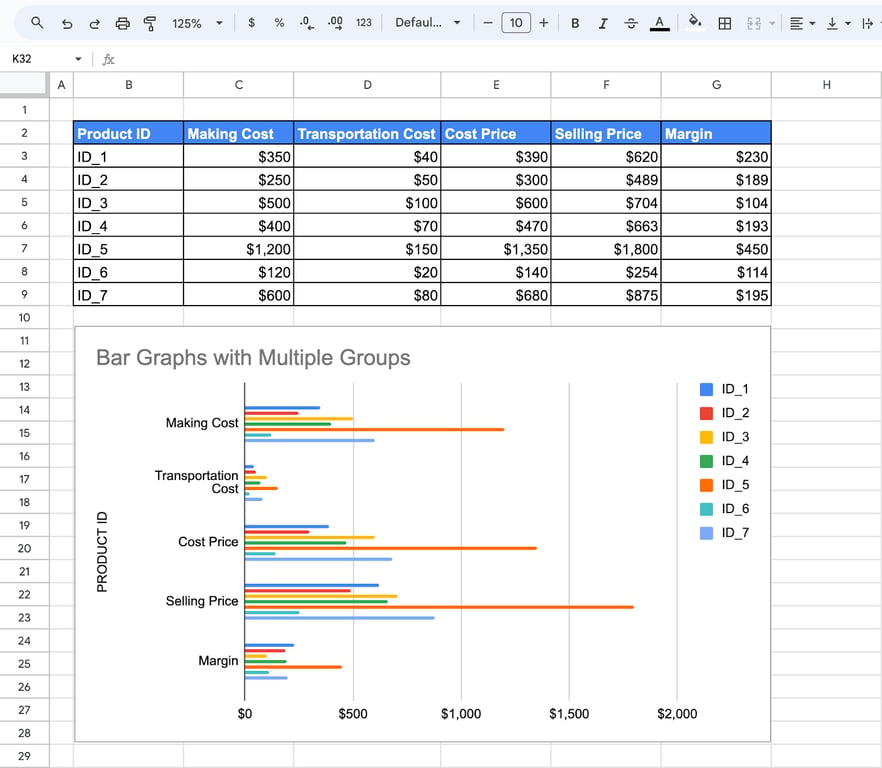
Task: Click the font size field showing 10
Action: click(516, 23)
